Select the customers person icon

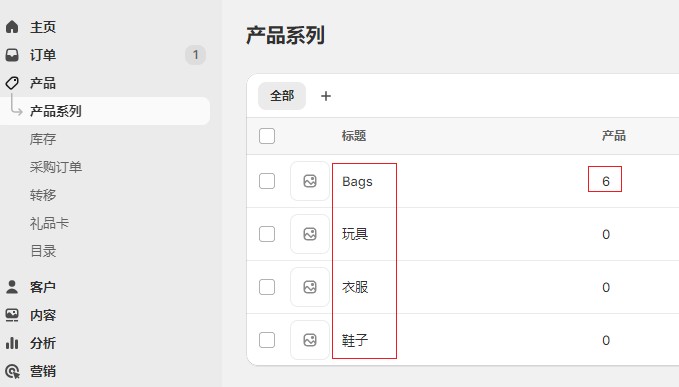12,287
